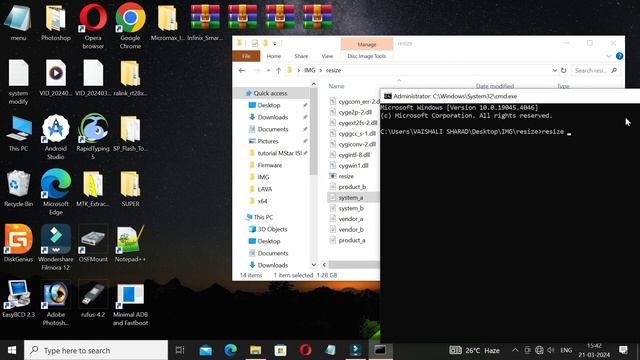Open the Share ribbon tab
Screen dimensions: 640x360
click(301, 56)
